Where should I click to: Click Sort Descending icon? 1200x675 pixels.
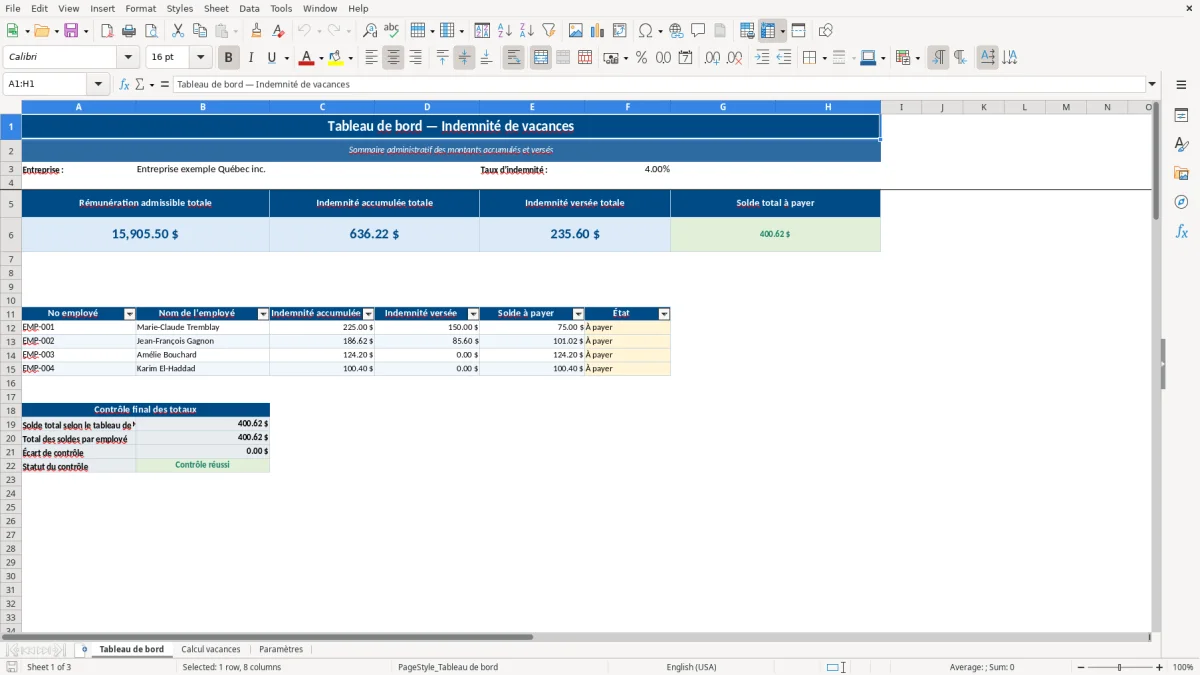[x=526, y=31]
